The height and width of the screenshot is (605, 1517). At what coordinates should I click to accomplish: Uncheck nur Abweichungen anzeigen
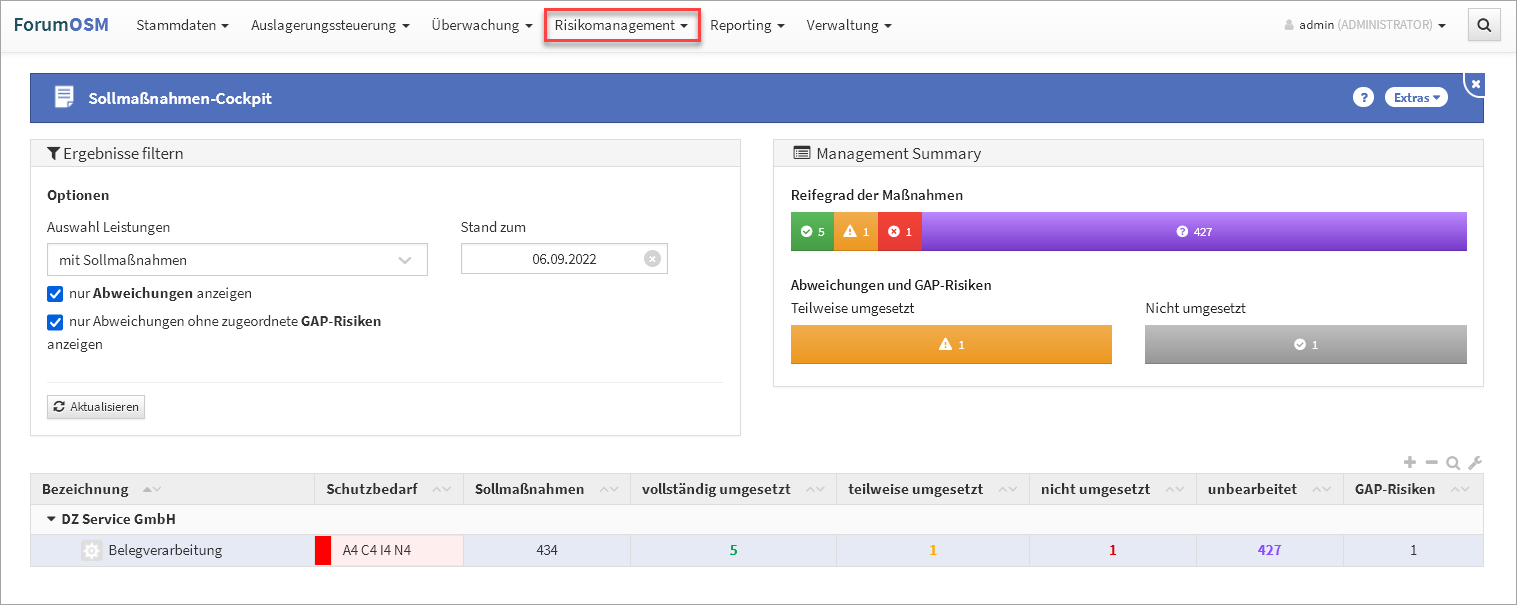click(56, 294)
